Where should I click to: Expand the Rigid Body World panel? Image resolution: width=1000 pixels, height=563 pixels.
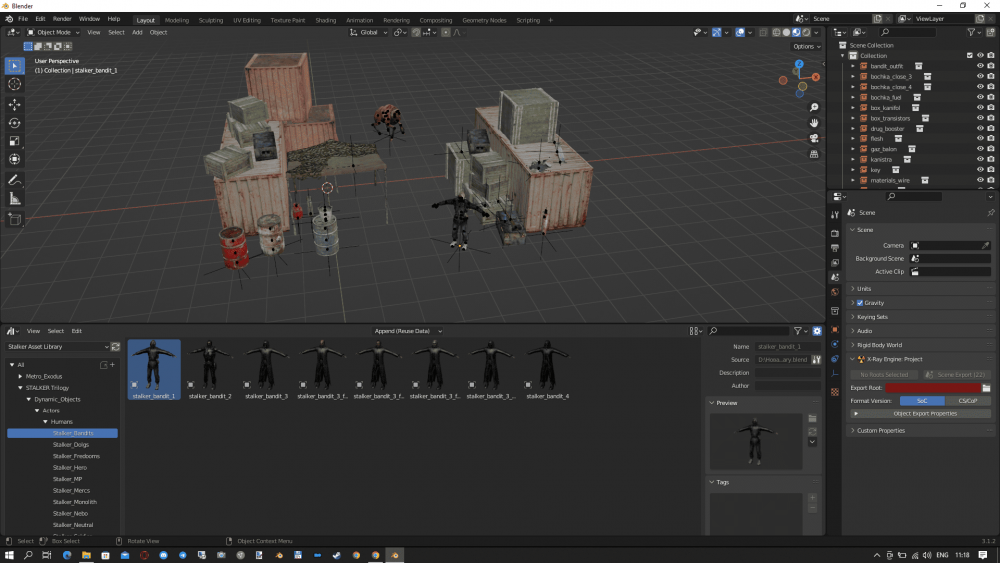(879, 345)
